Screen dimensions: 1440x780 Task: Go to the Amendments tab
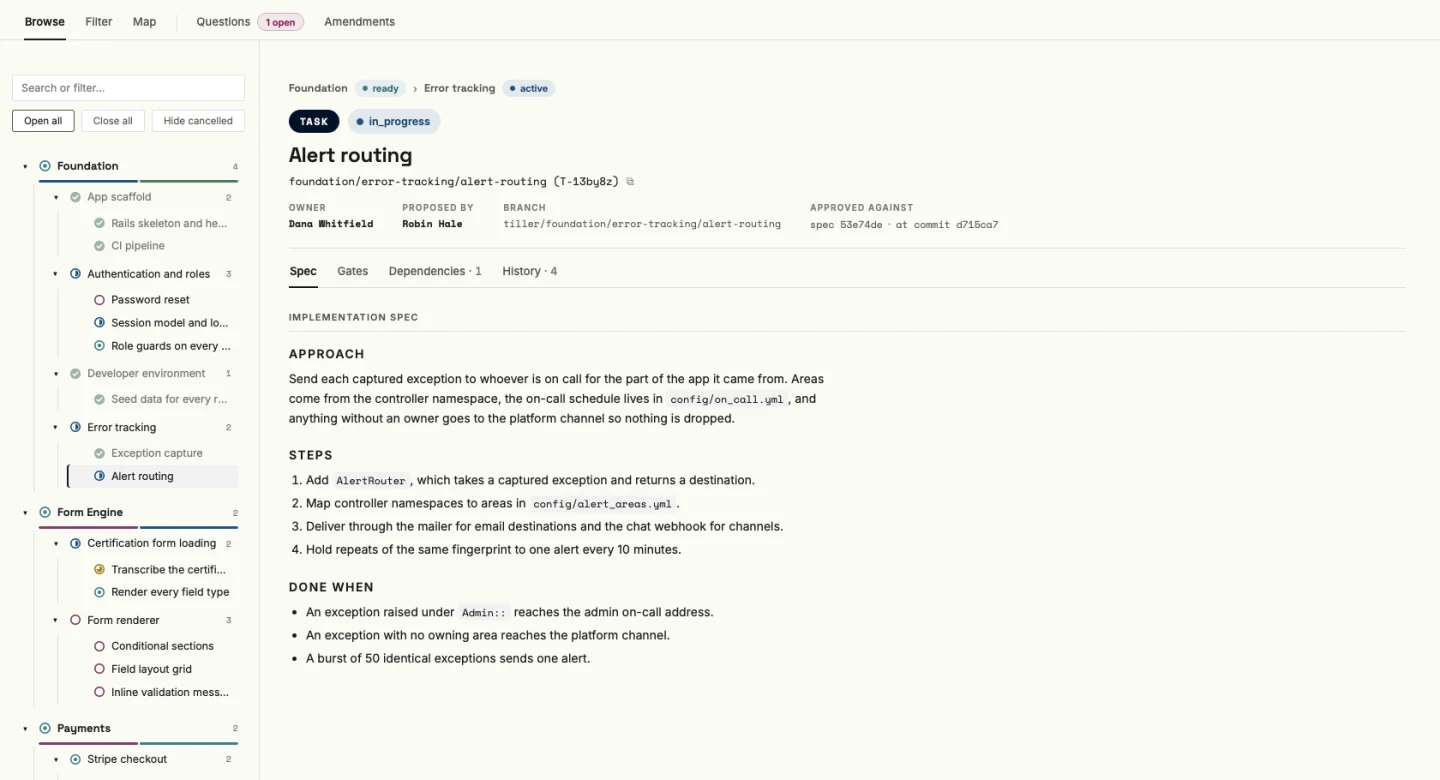pos(359,21)
